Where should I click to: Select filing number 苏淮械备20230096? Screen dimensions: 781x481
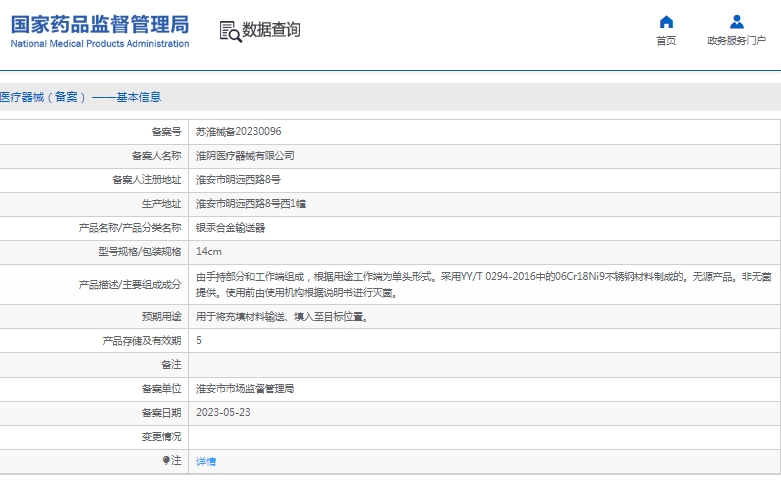click(239, 131)
